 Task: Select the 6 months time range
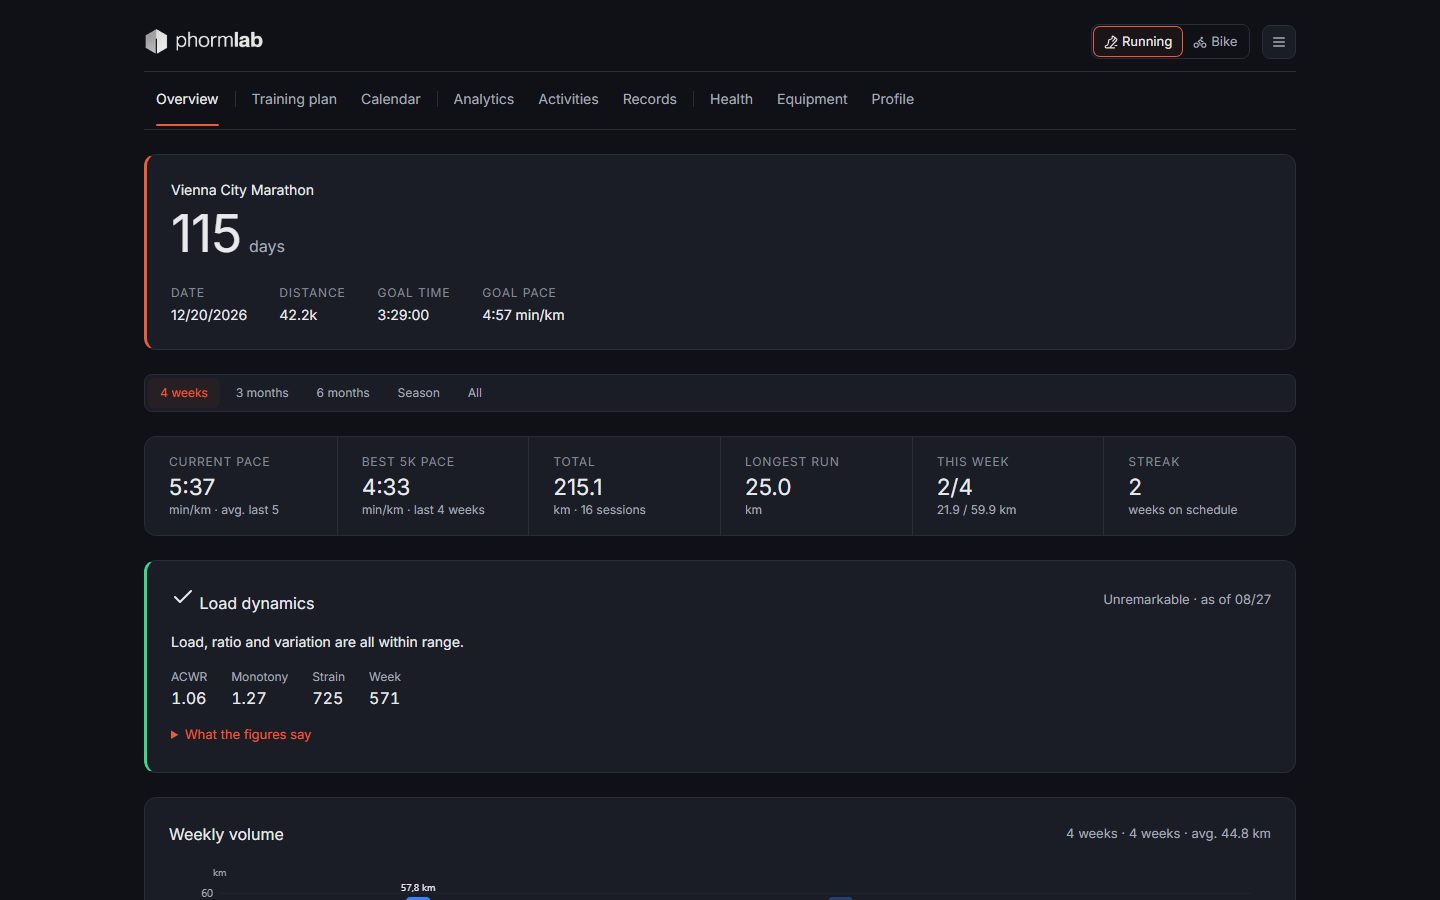(343, 393)
